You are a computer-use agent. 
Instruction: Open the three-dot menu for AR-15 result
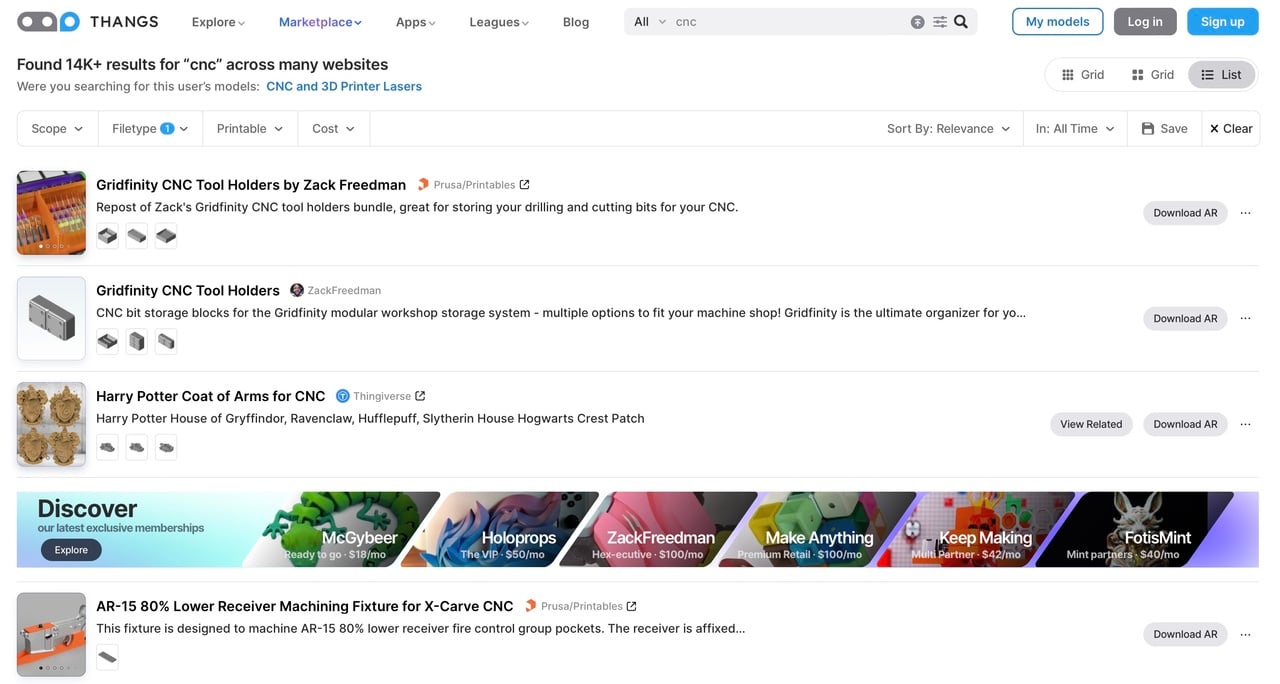click(x=1245, y=634)
